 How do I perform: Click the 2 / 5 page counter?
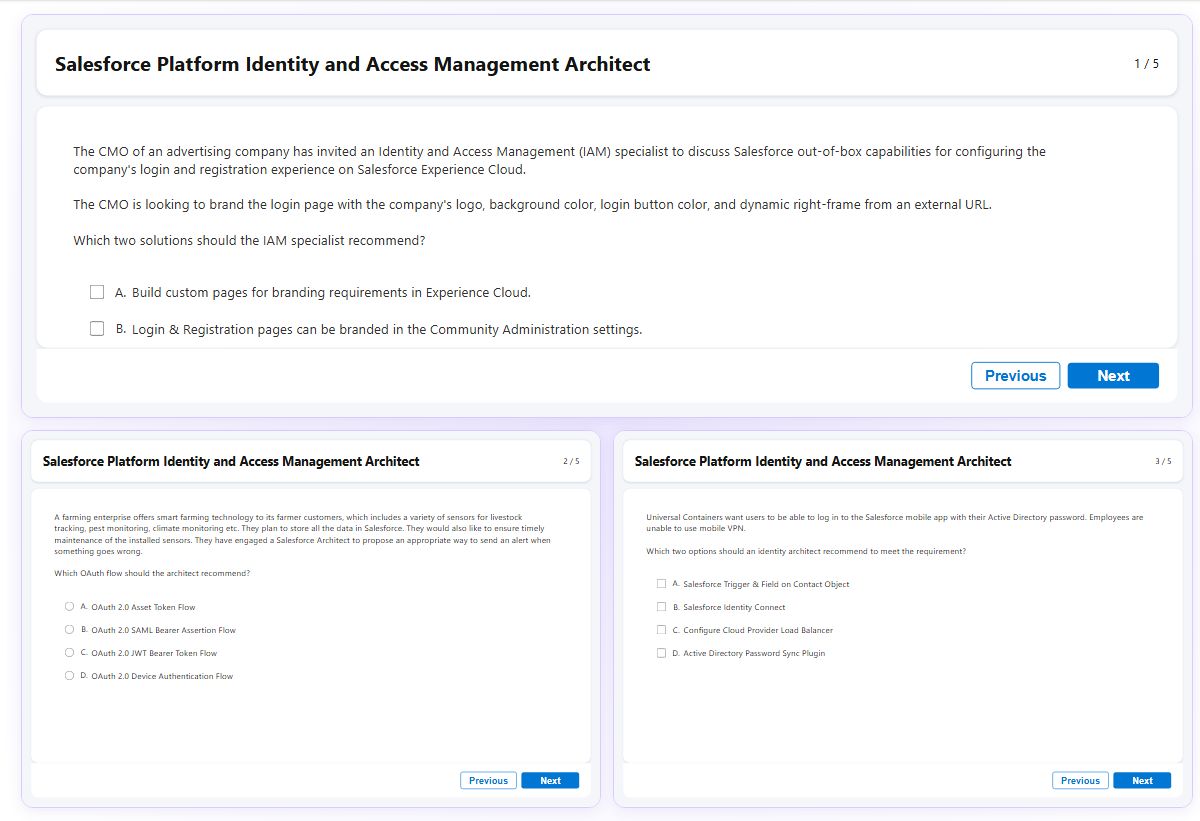coord(571,461)
